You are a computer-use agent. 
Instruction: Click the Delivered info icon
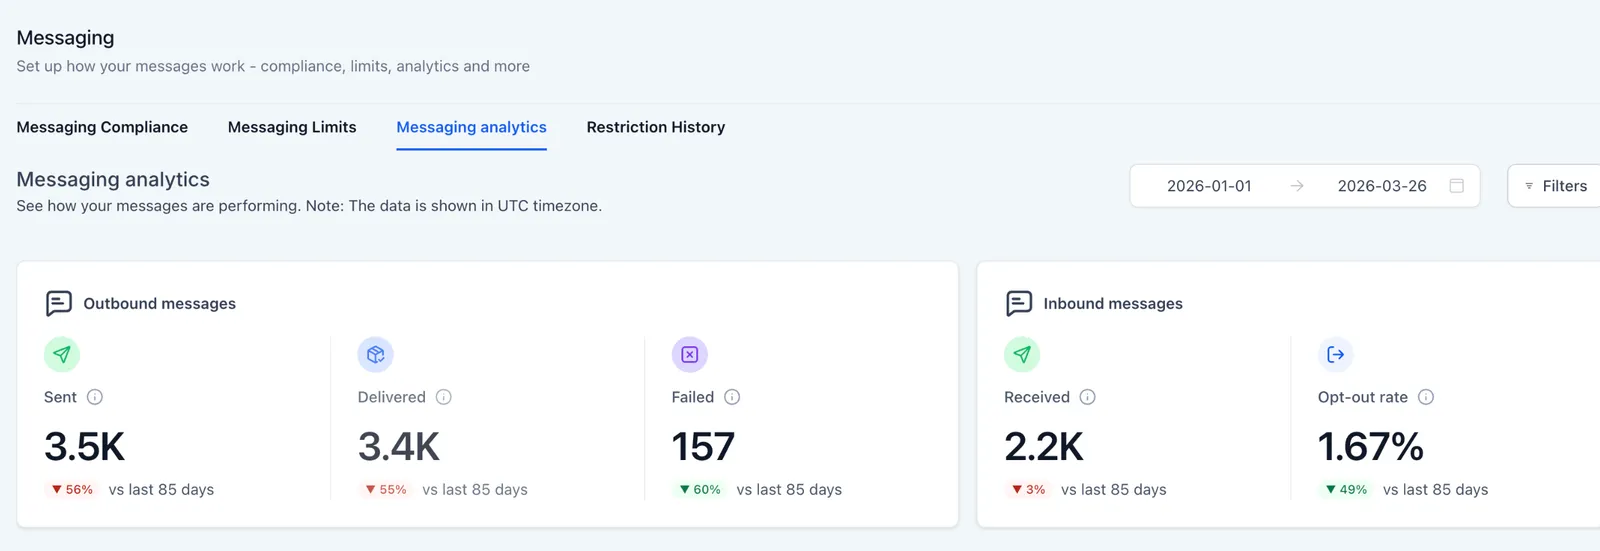point(444,397)
